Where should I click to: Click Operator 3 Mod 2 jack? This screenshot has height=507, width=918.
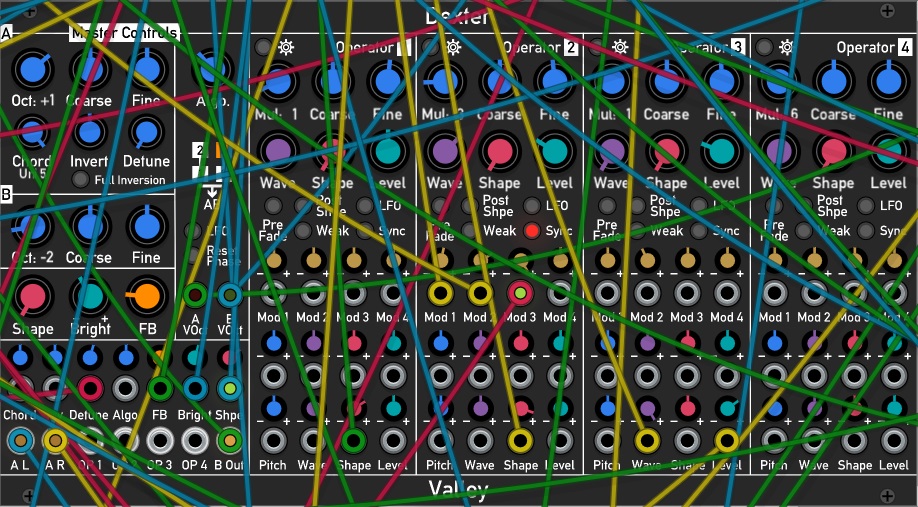tap(647, 293)
